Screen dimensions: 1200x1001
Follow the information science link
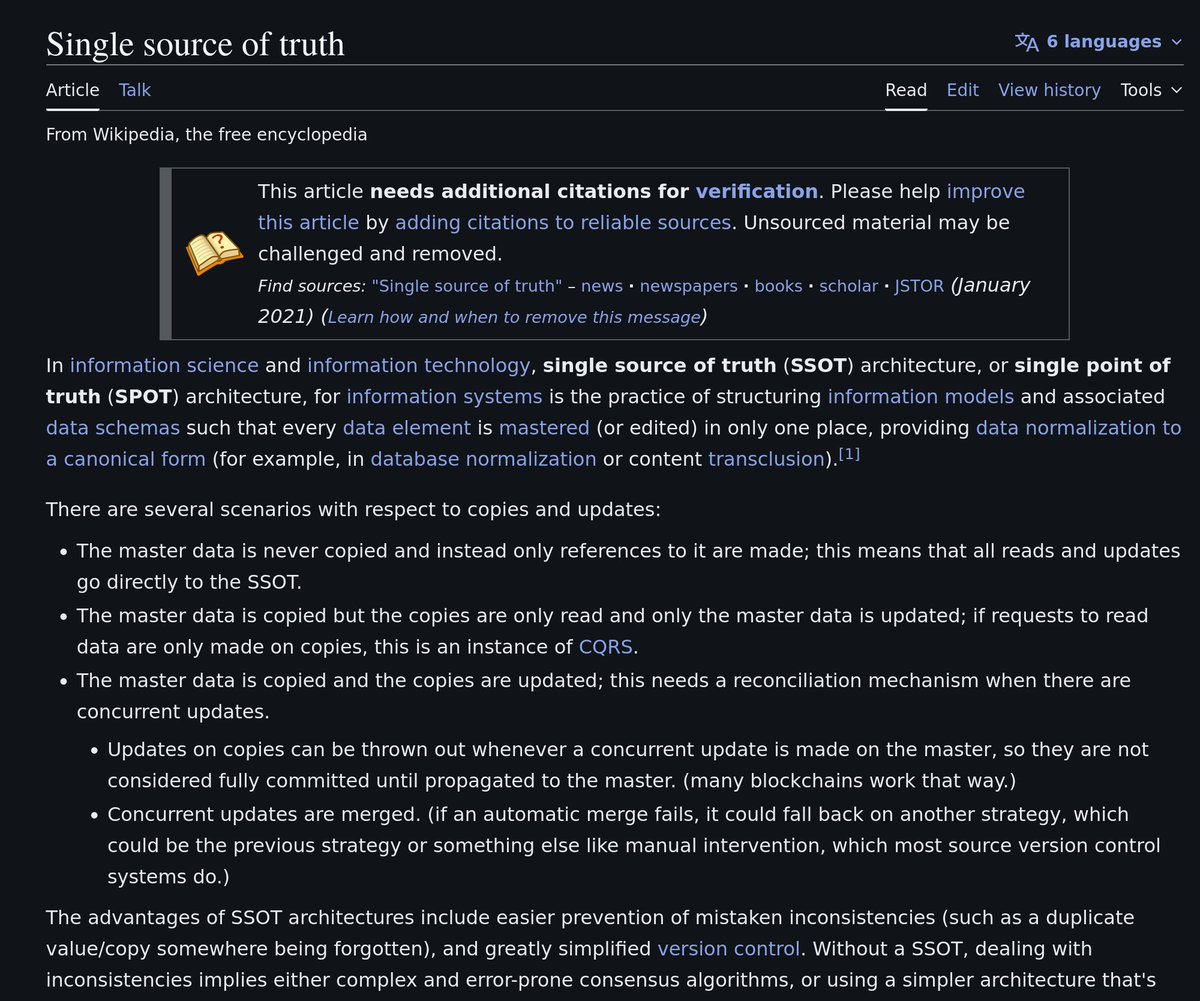(164, 366)
